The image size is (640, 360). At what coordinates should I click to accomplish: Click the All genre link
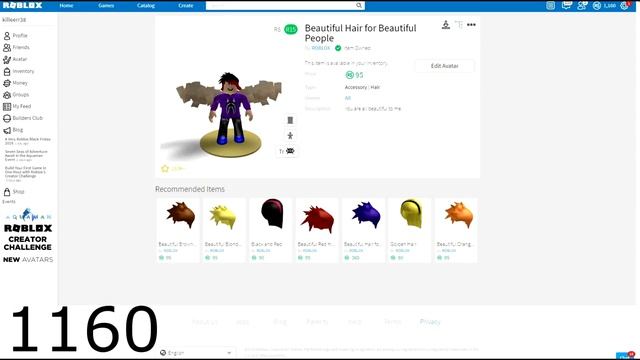348,98
